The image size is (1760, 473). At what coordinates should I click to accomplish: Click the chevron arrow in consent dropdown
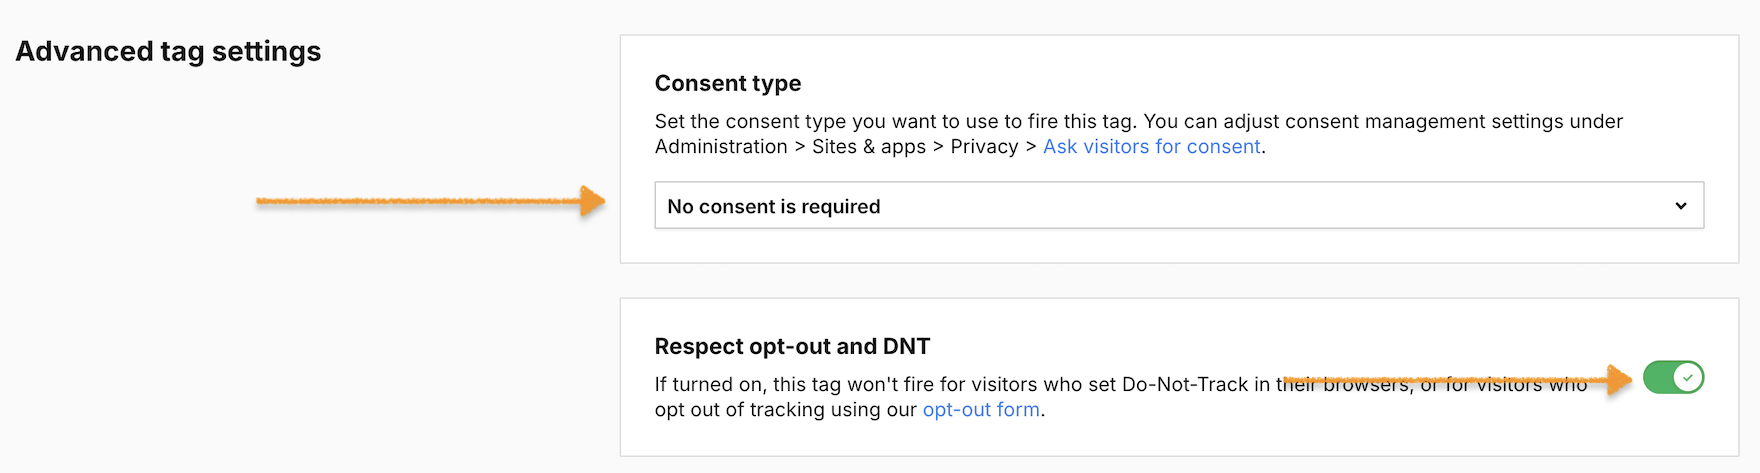tap(1681, 206)
